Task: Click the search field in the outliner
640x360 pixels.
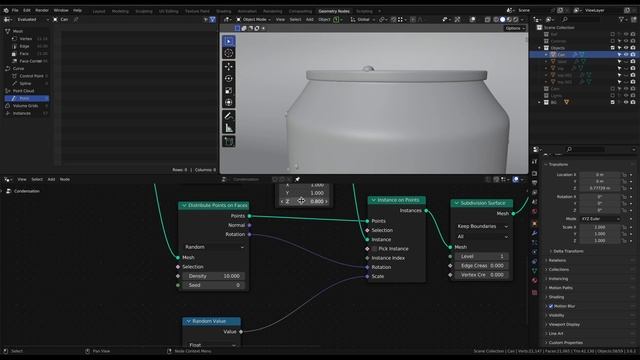Action: point(580,19)
